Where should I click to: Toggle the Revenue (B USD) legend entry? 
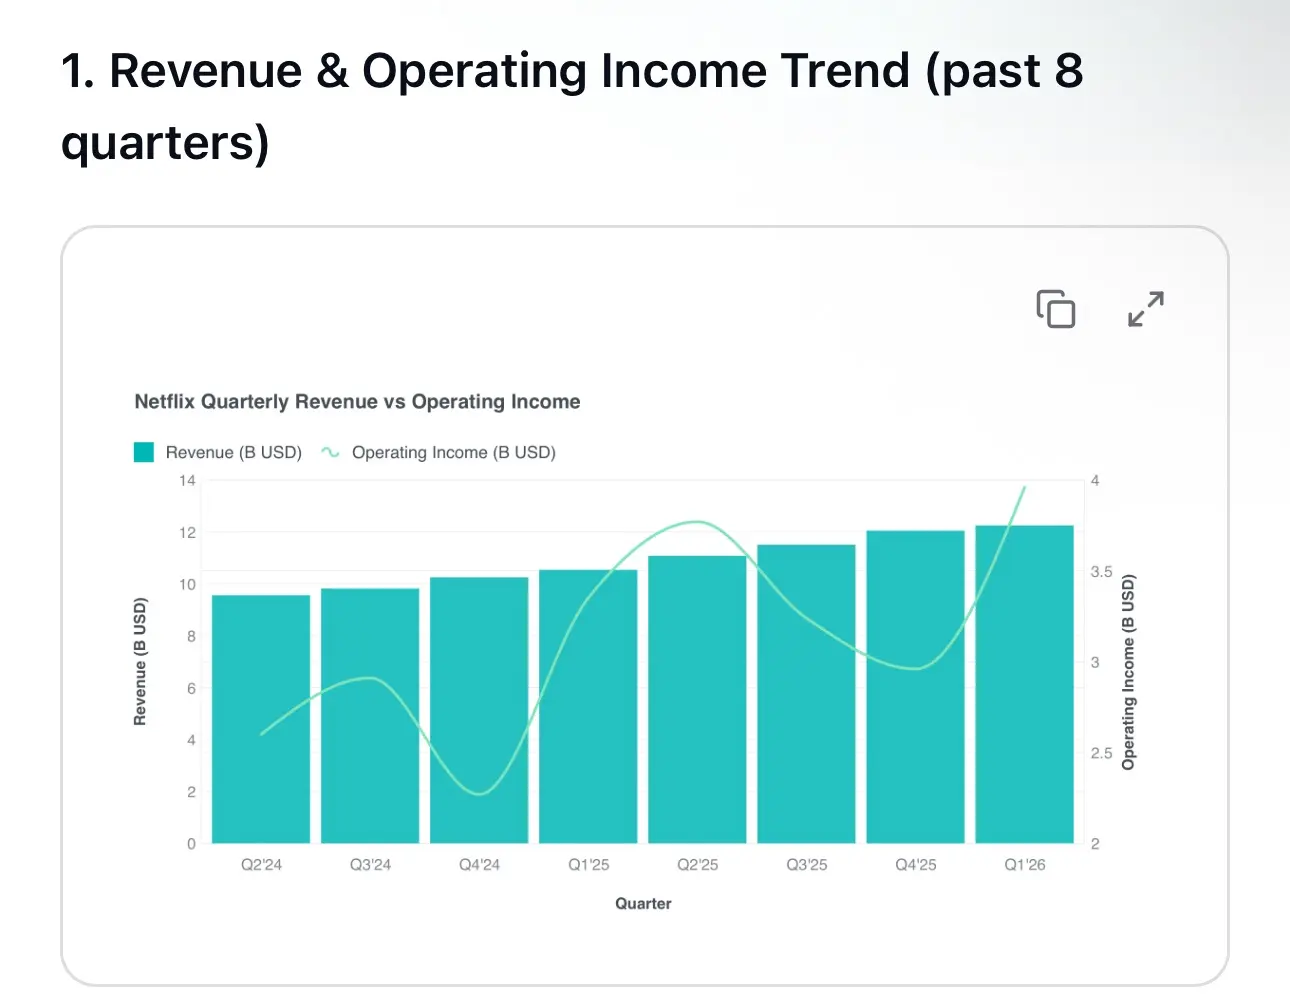(x=218, y=452)
